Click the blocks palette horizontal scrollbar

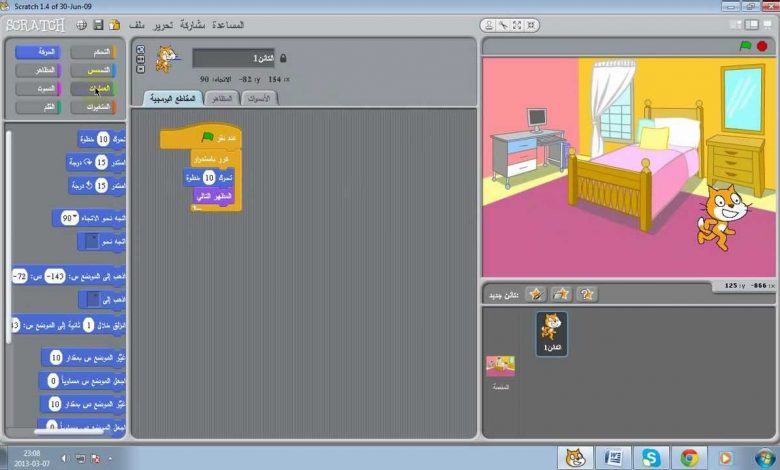[69, 432]
